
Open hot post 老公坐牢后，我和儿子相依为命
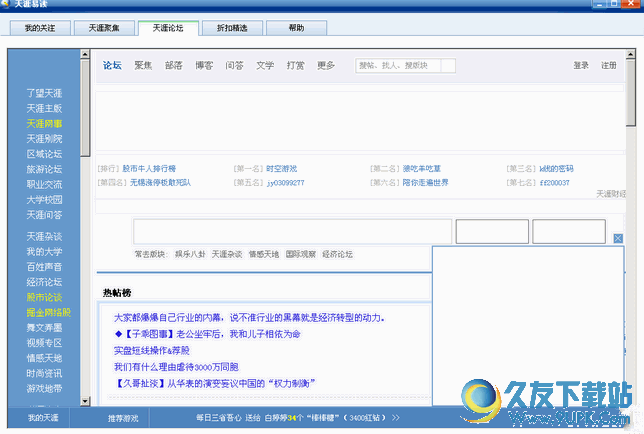coord(207,334)
